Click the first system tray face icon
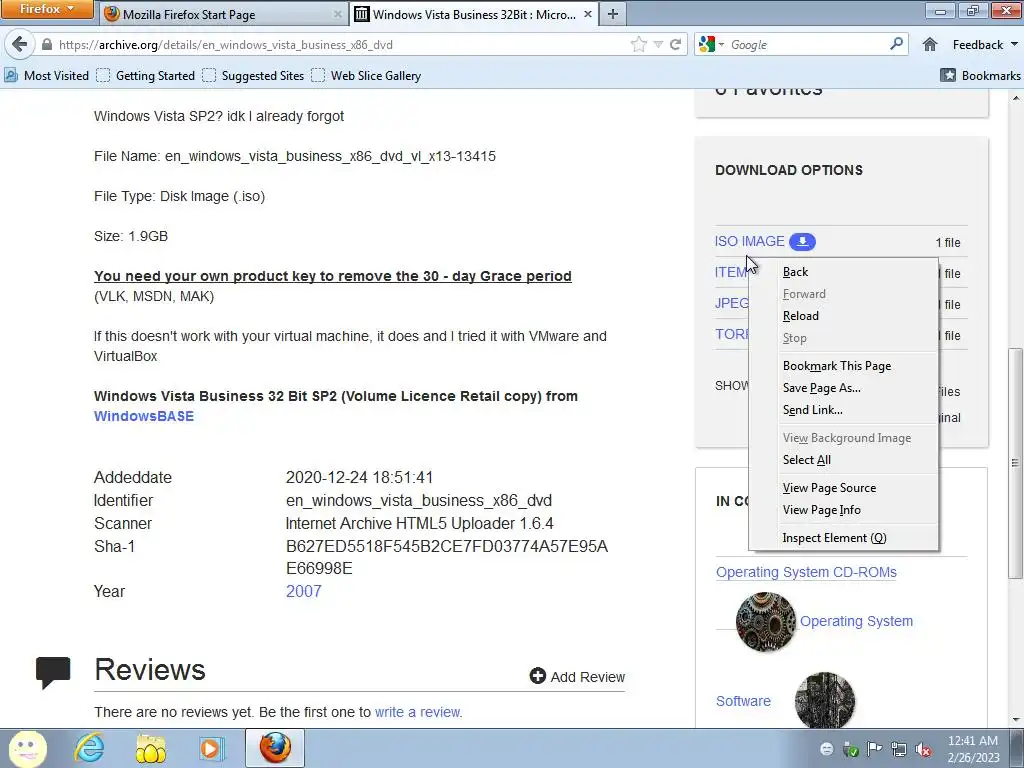The height and width of the screenshot is (768, 1024). click(826, 749)
